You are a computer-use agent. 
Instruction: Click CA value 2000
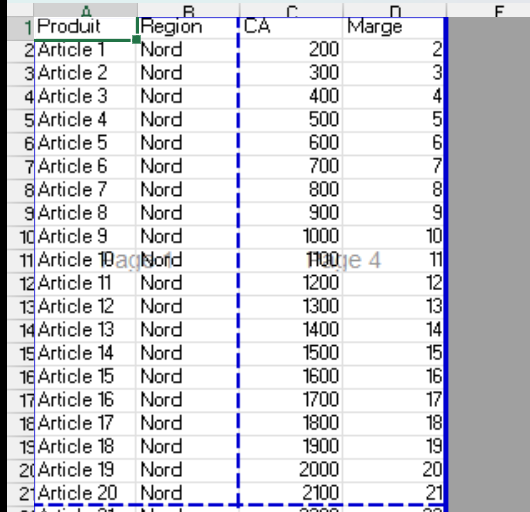coord(291,470)
